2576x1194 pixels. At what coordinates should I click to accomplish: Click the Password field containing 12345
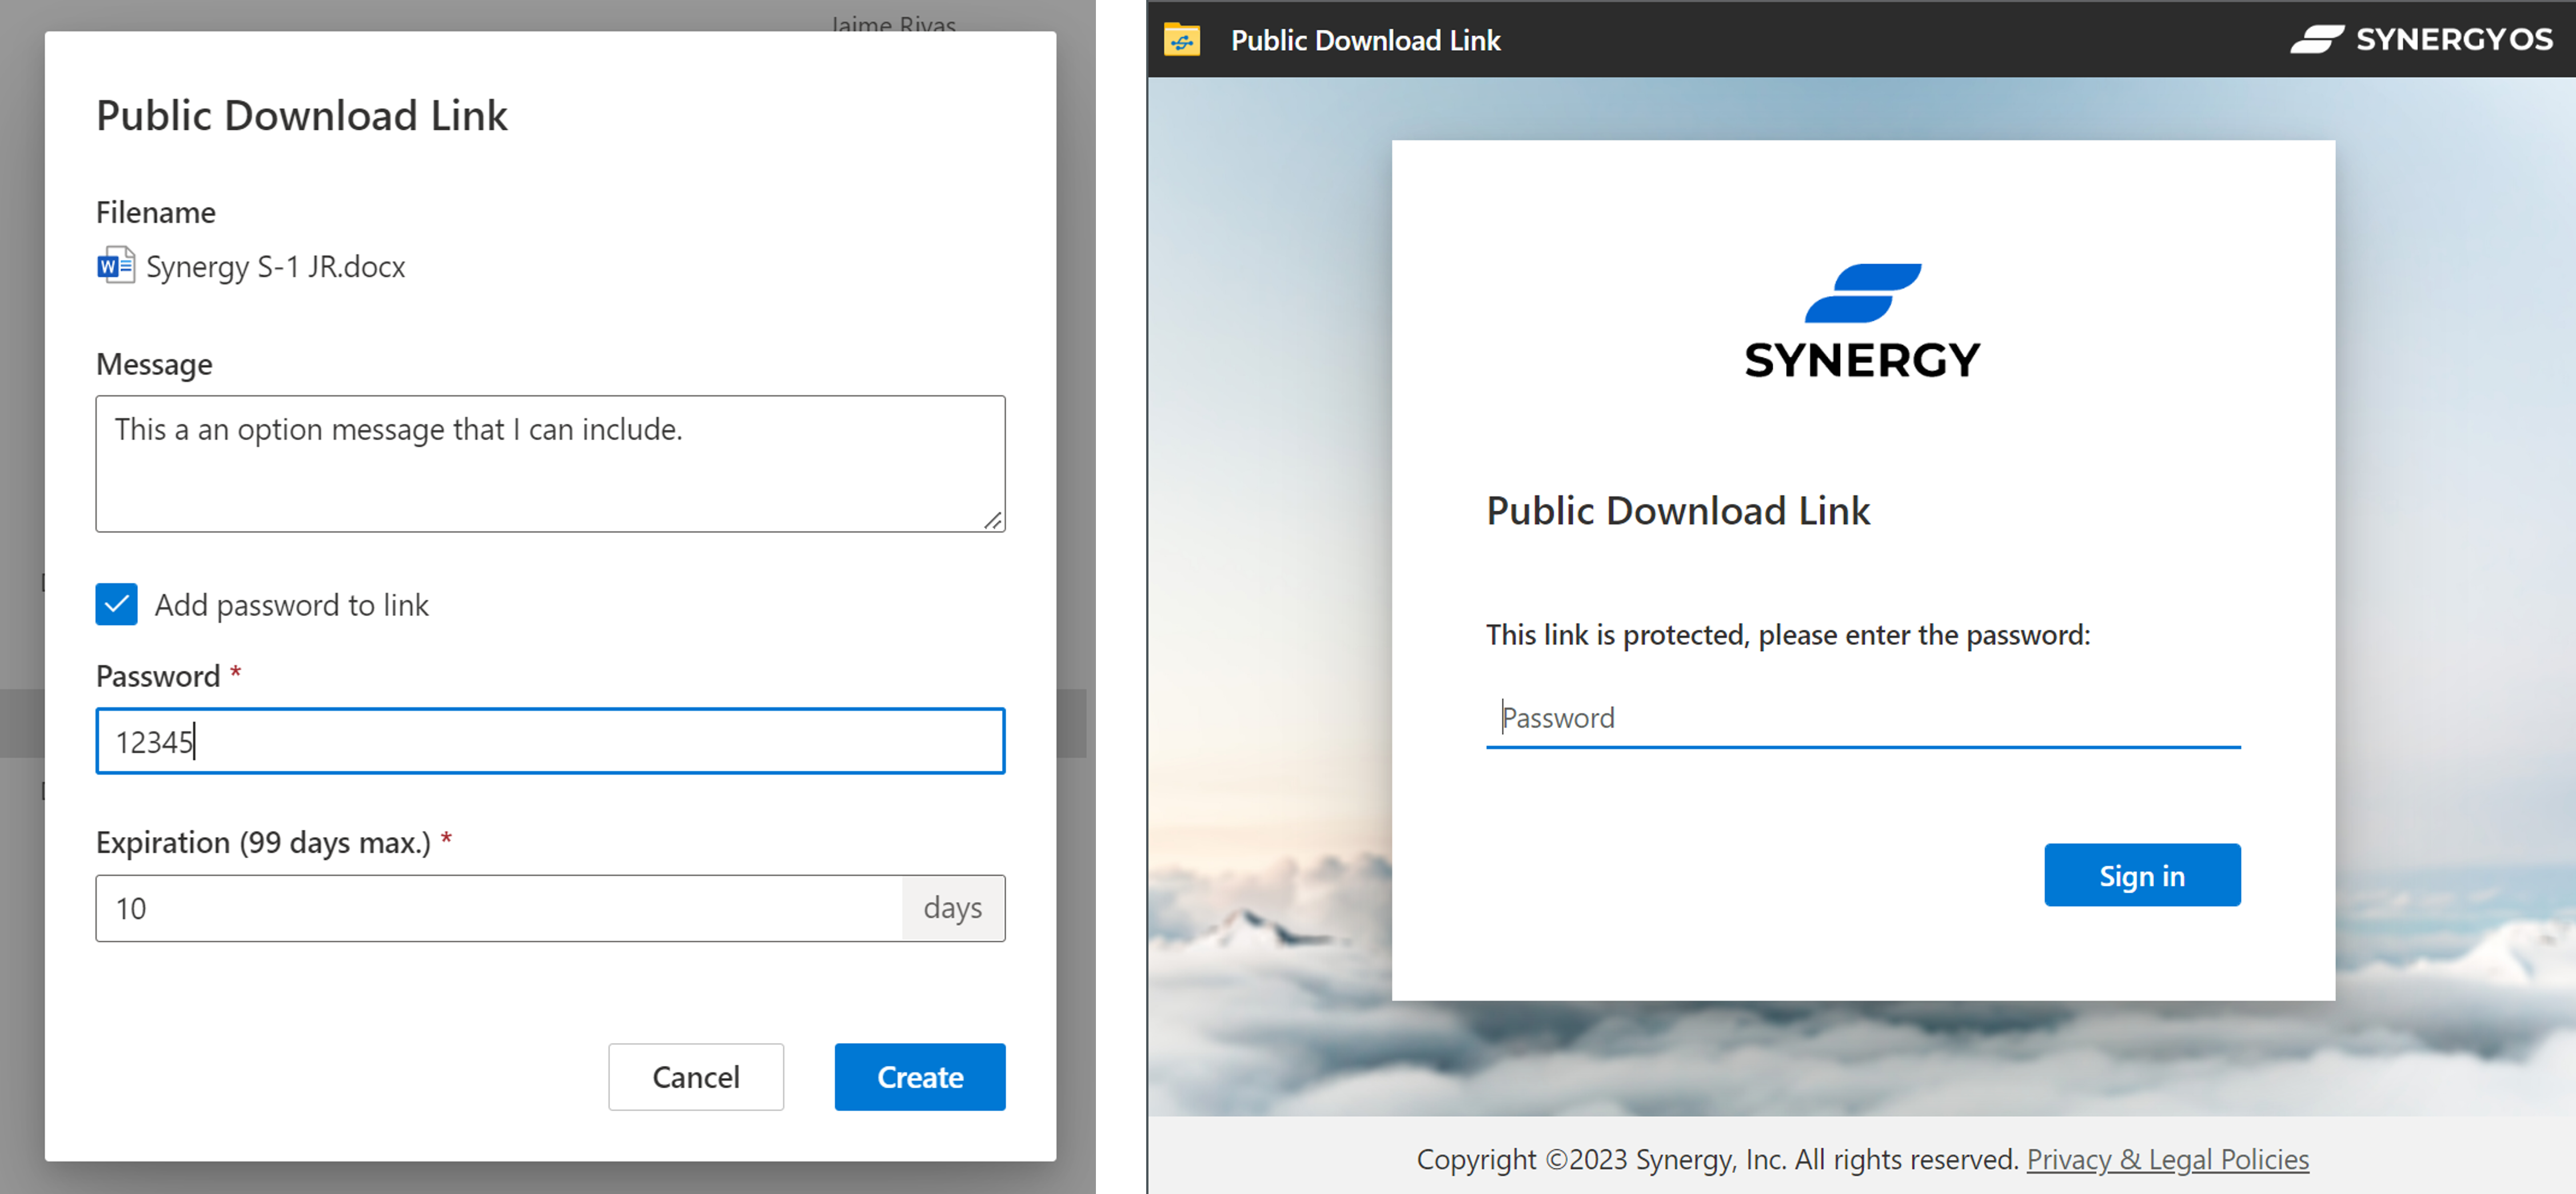(x=550, y=741)
